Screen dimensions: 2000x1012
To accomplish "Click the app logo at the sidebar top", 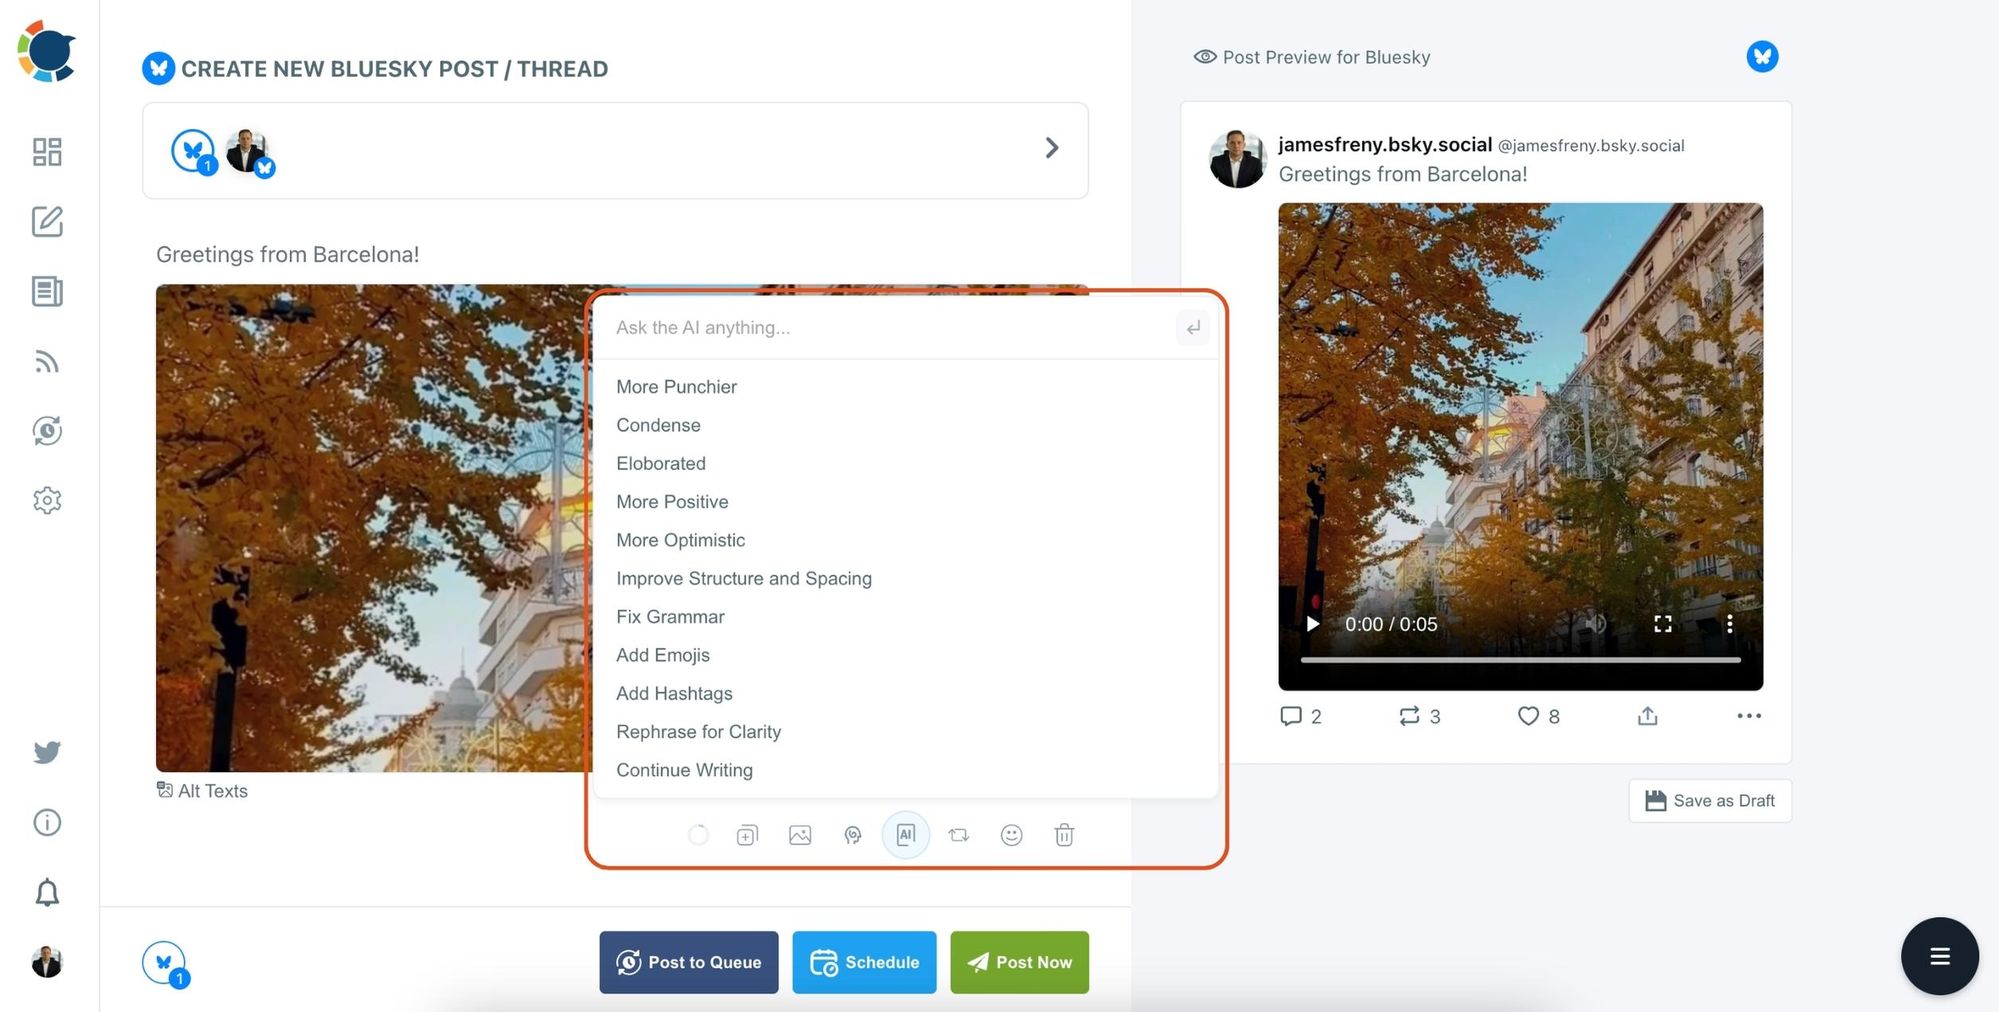I will click(x=47, y=50).
